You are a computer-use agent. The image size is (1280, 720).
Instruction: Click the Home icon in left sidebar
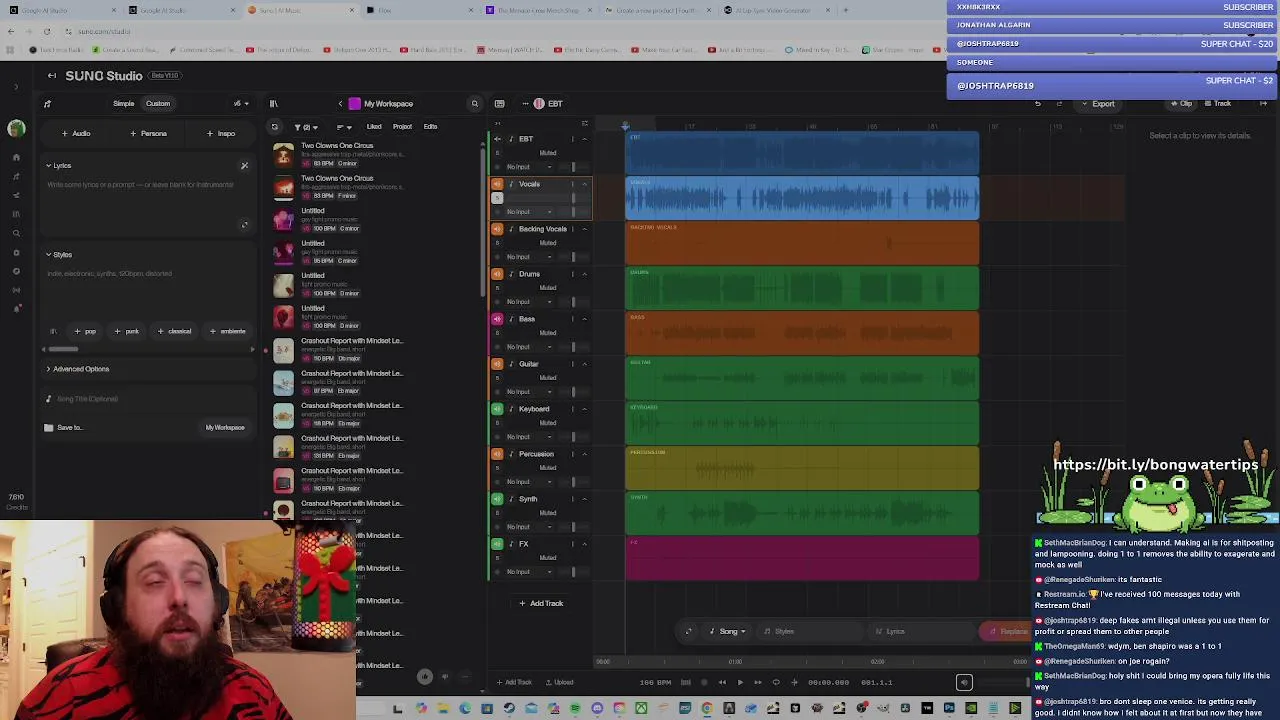point(16,157)
